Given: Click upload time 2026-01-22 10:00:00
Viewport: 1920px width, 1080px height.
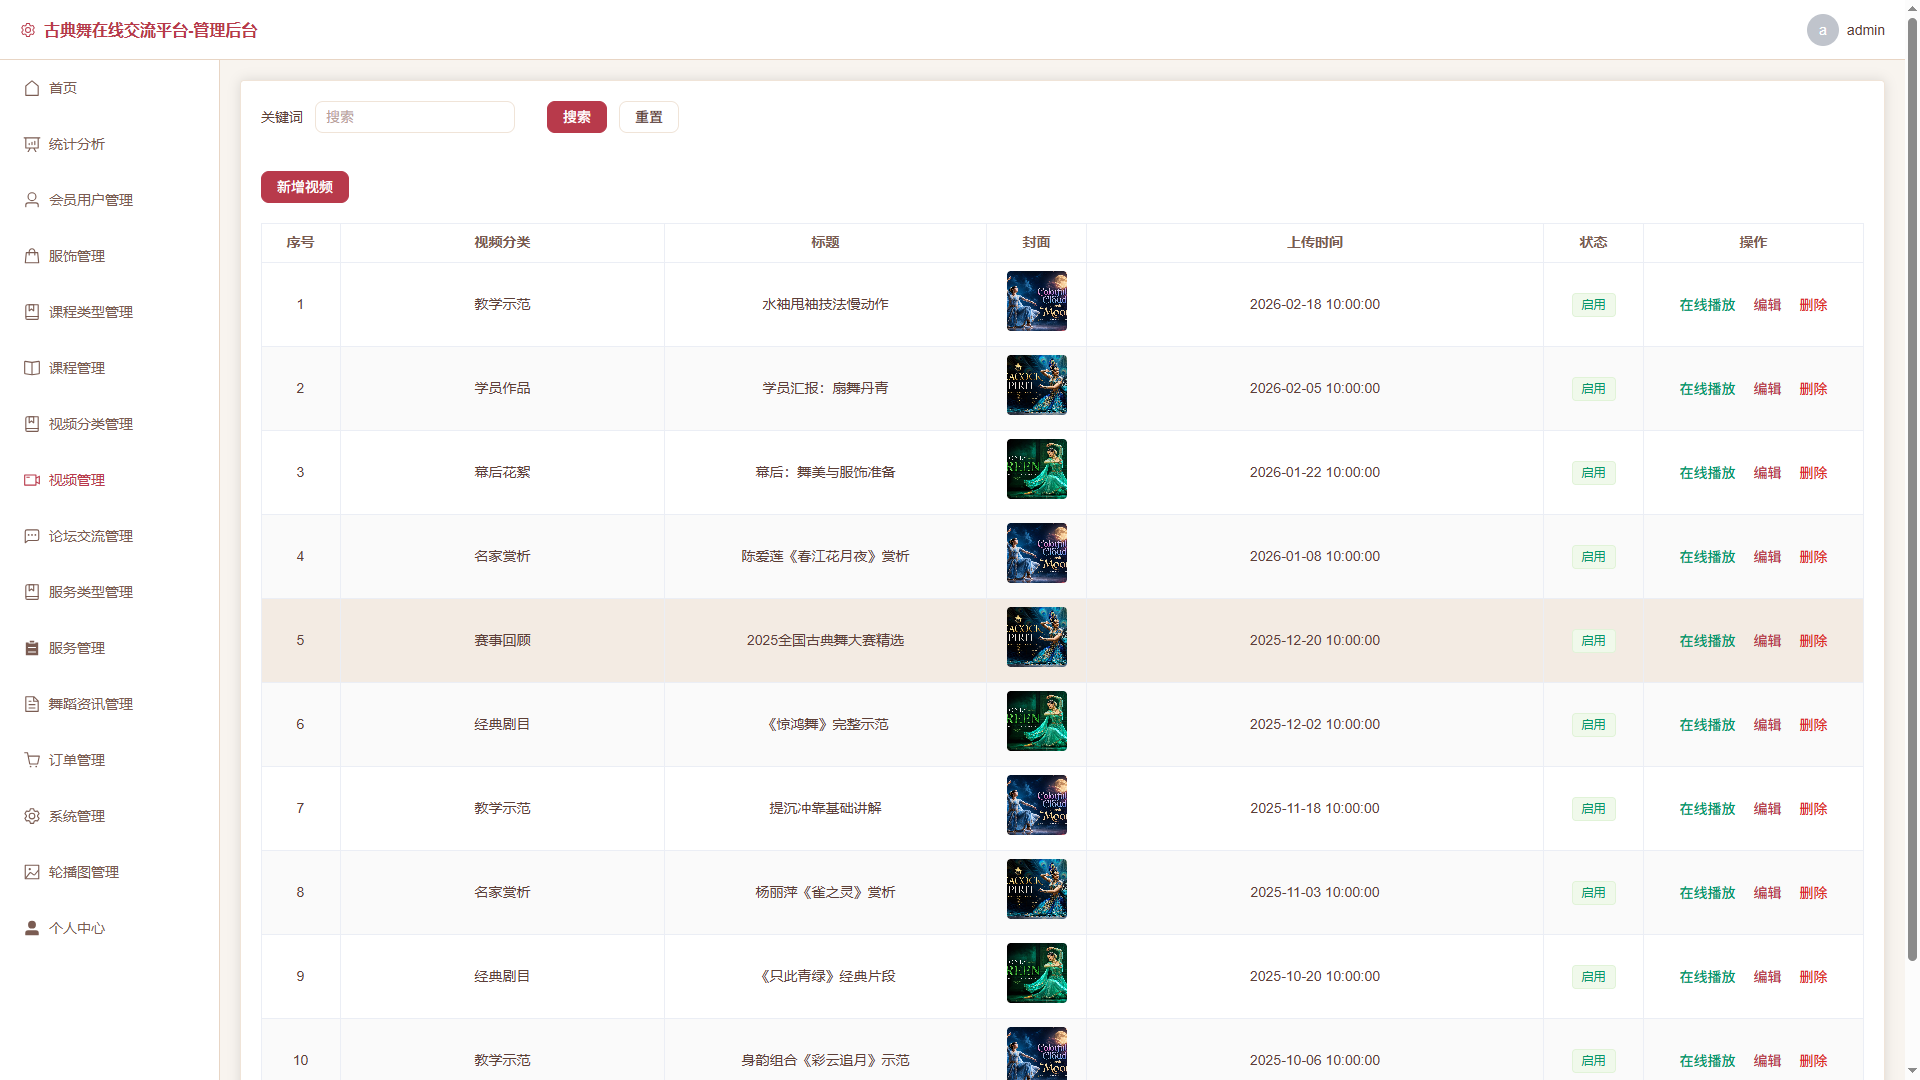Looking at the screenshot, I should [x=1314, y=472].
